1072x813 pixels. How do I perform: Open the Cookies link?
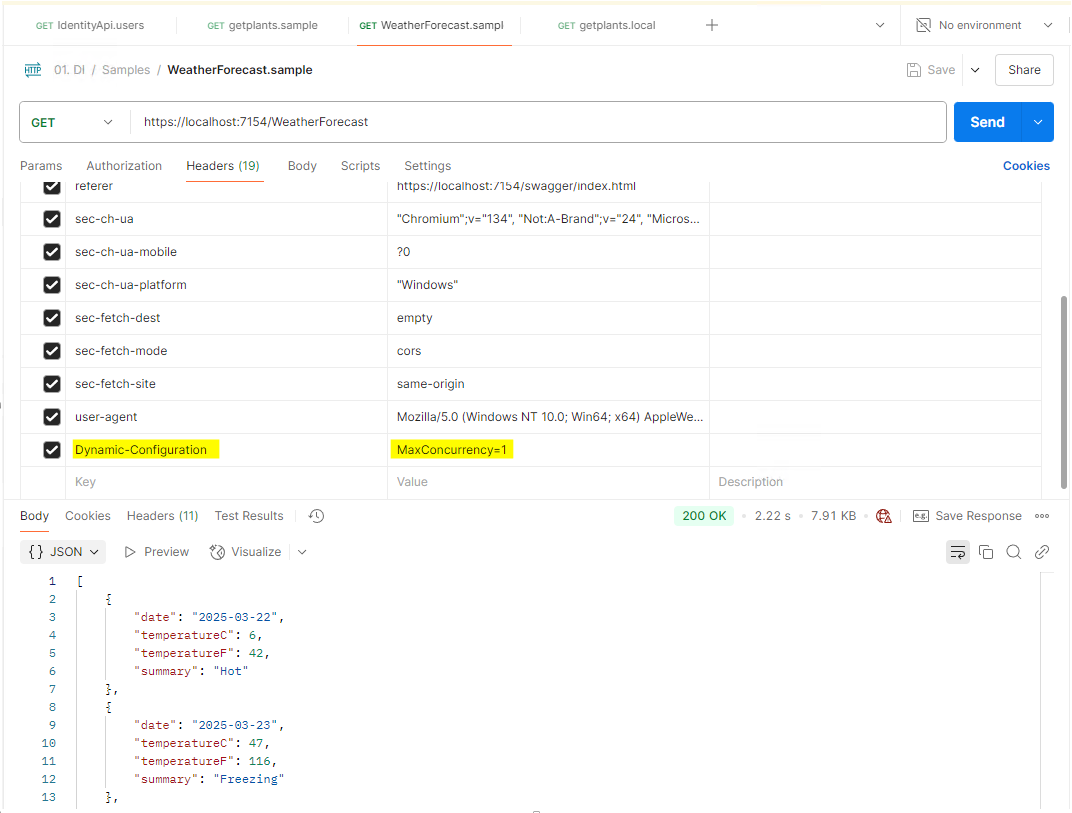[1026, 166]
